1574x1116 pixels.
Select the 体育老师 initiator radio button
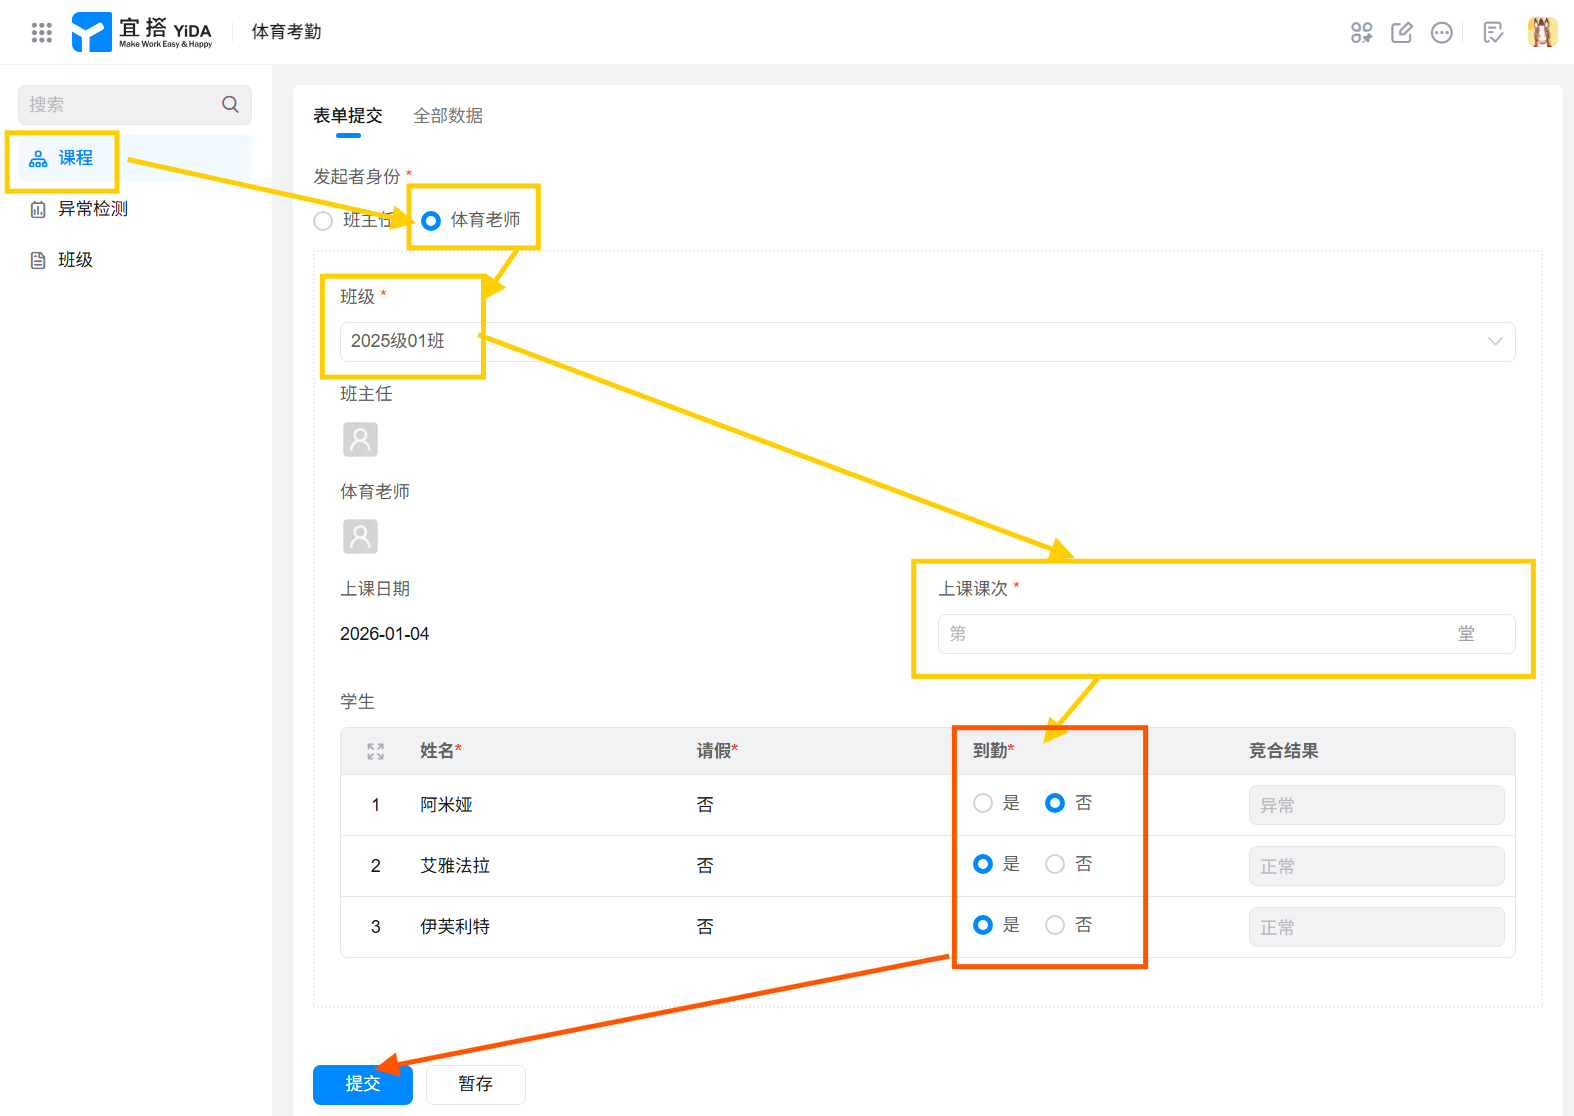(x=431, y=221)
